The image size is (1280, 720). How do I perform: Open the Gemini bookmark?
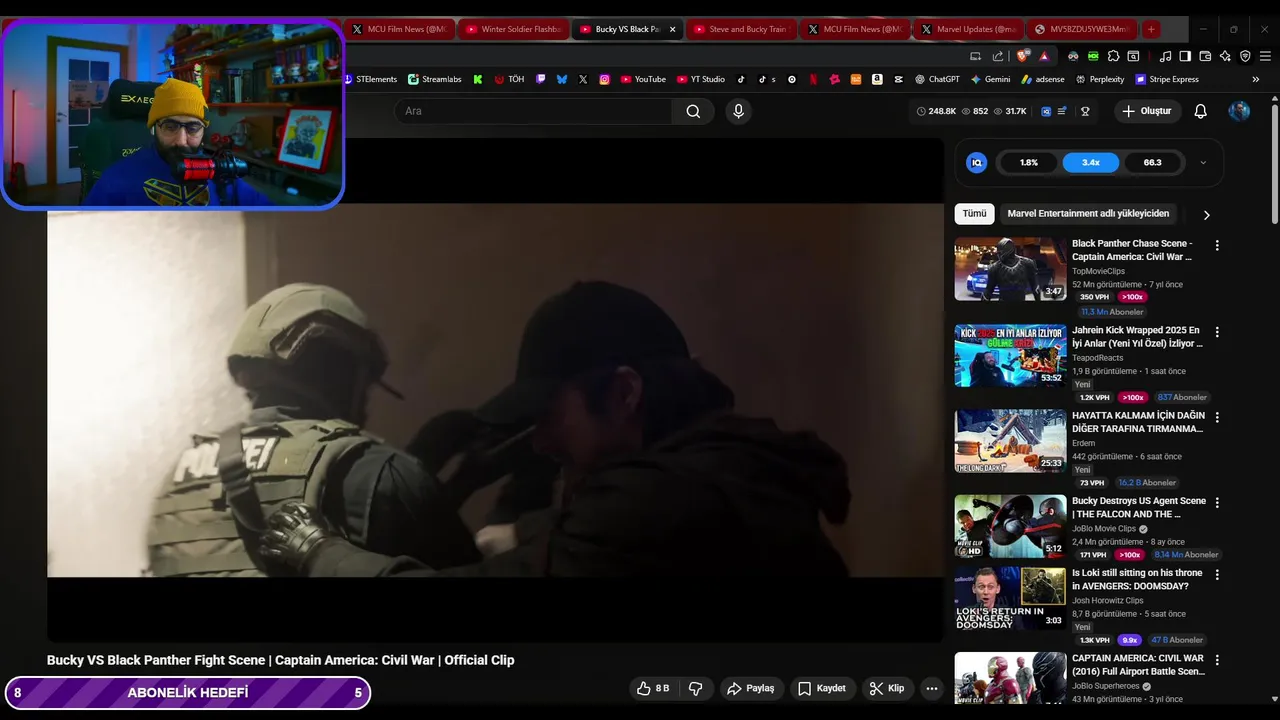click(990, 79)
